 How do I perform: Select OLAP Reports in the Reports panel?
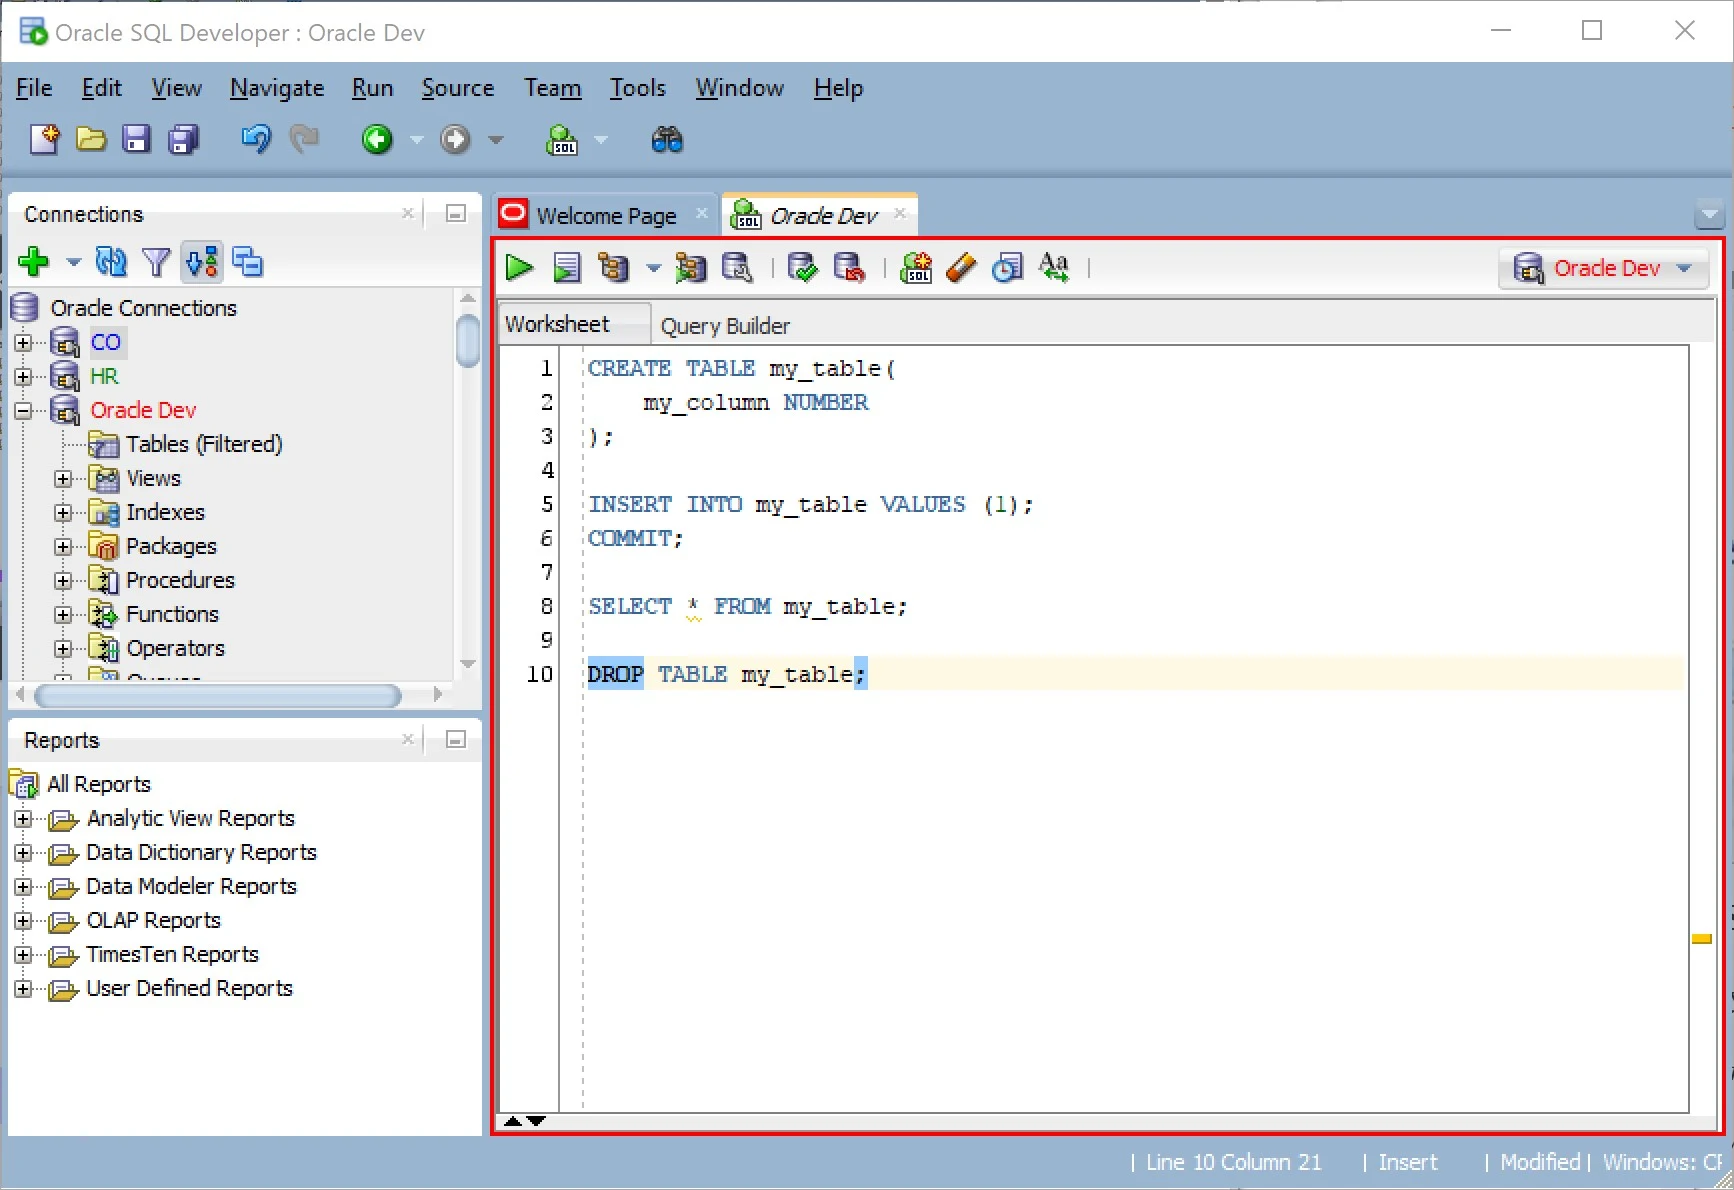pyautogui.click(x=153, y=920)
